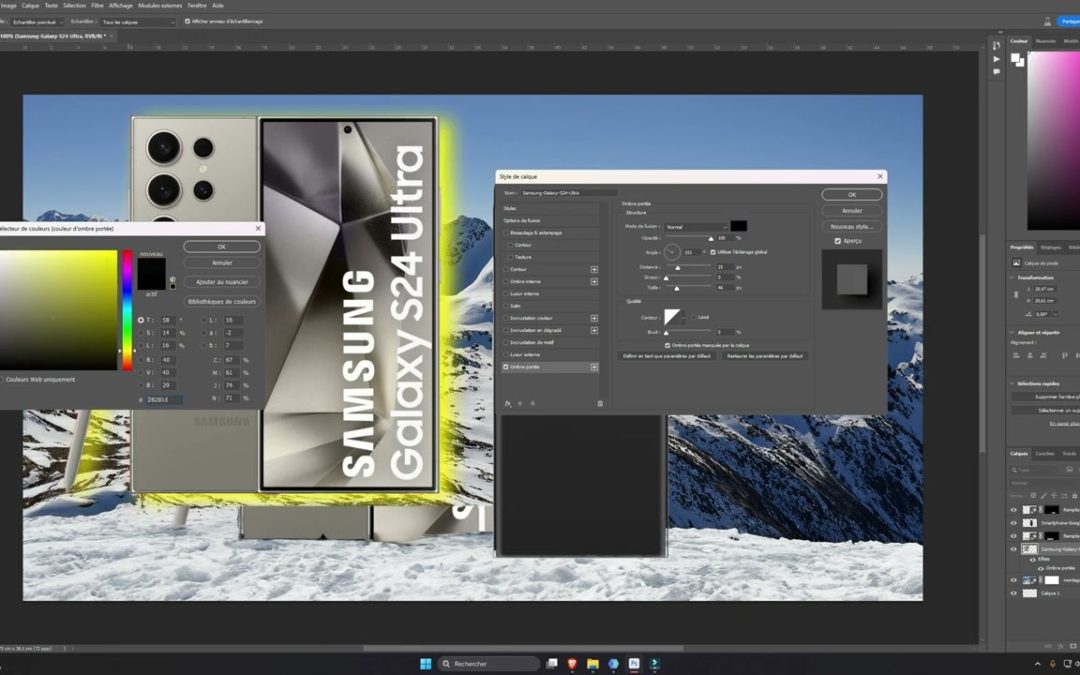Screen dimensions: 1080x675
Task: Open the History panel icon in collapsed dock
Action: pos(996,45)
